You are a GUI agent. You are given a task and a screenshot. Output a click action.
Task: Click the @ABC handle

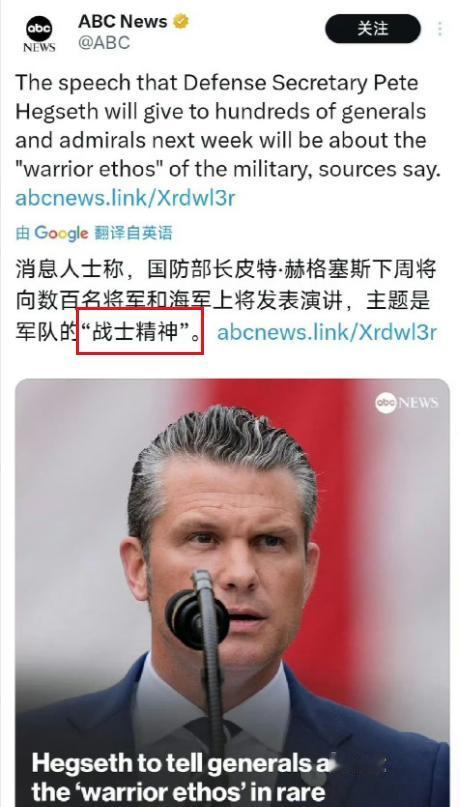104,43
